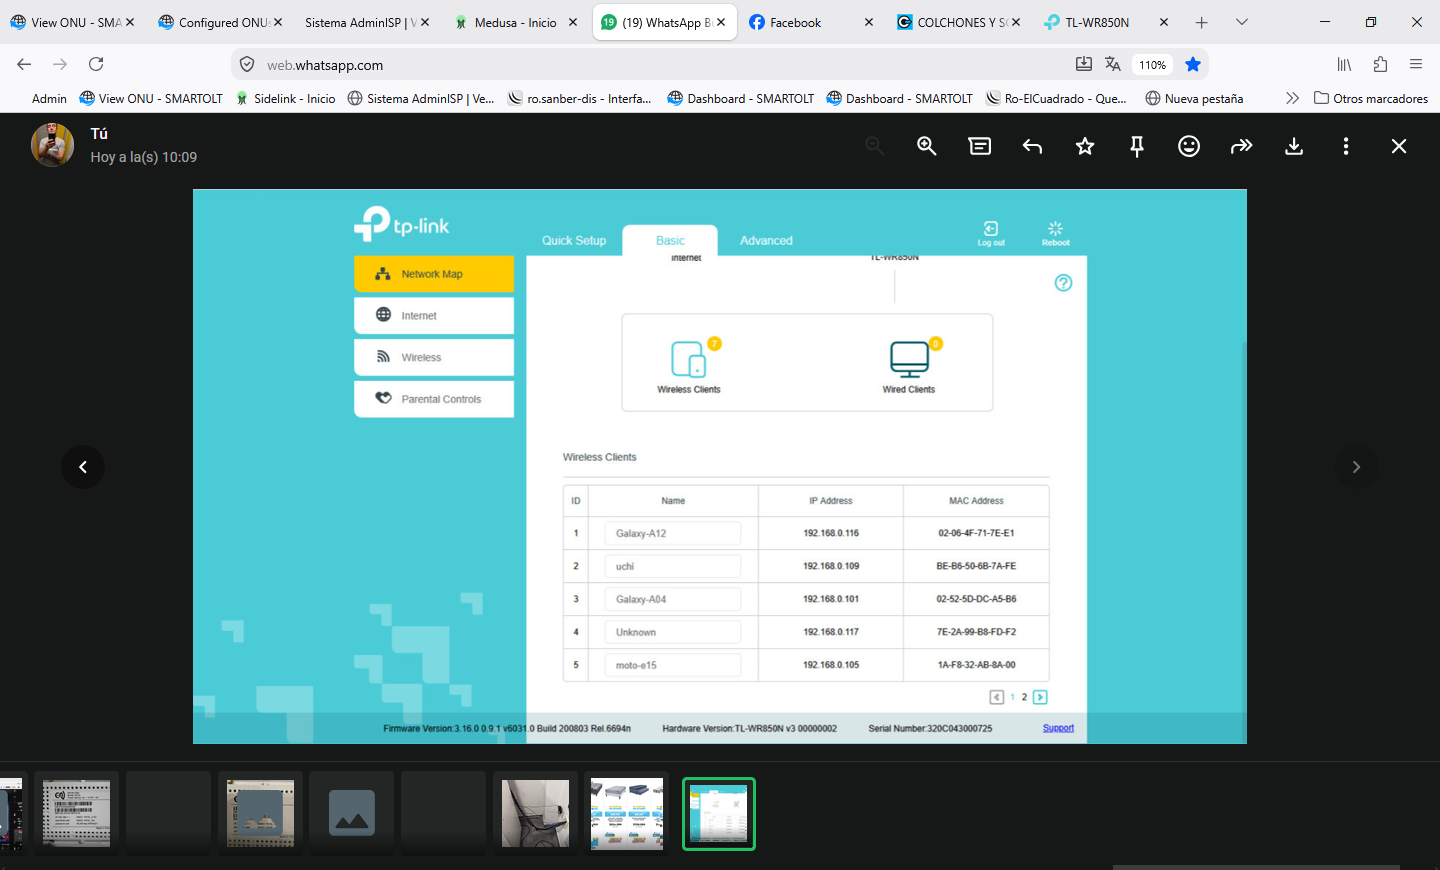
Task: Click the zoom magnifier icon in viewer toolbar
Action: [927, 146]
